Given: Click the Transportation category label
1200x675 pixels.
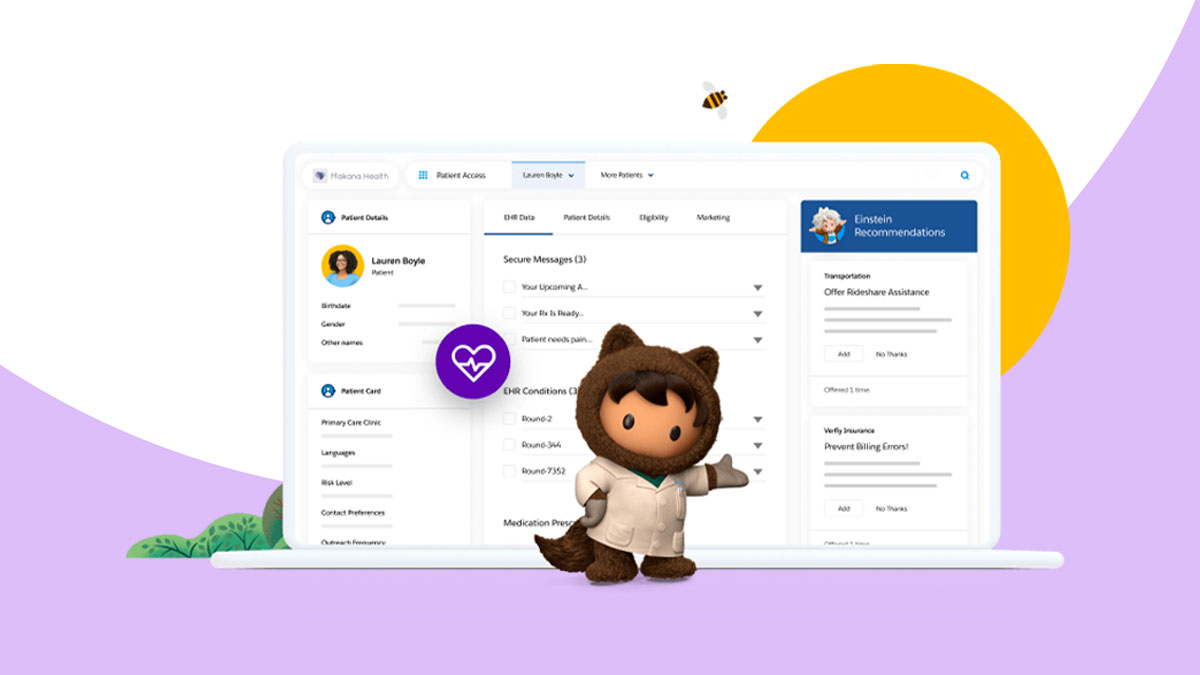Looking at the screenshot, I should click(847, 276).
